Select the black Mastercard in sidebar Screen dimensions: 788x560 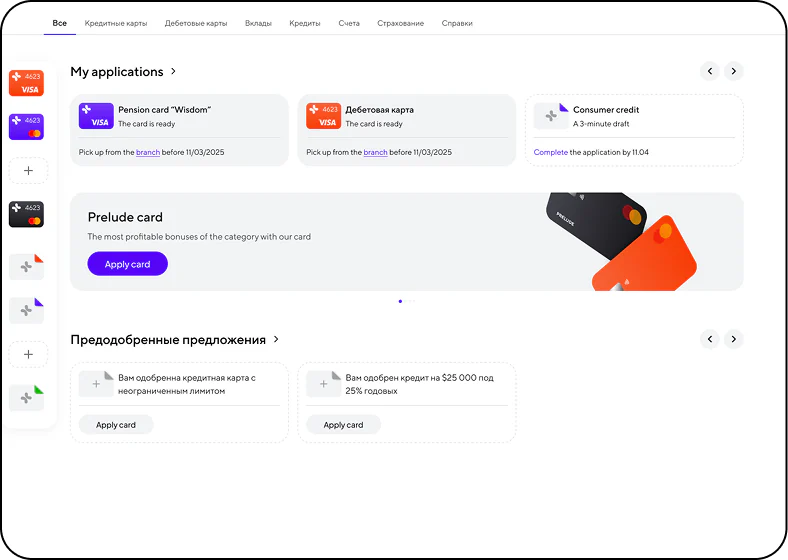(27, 214)
